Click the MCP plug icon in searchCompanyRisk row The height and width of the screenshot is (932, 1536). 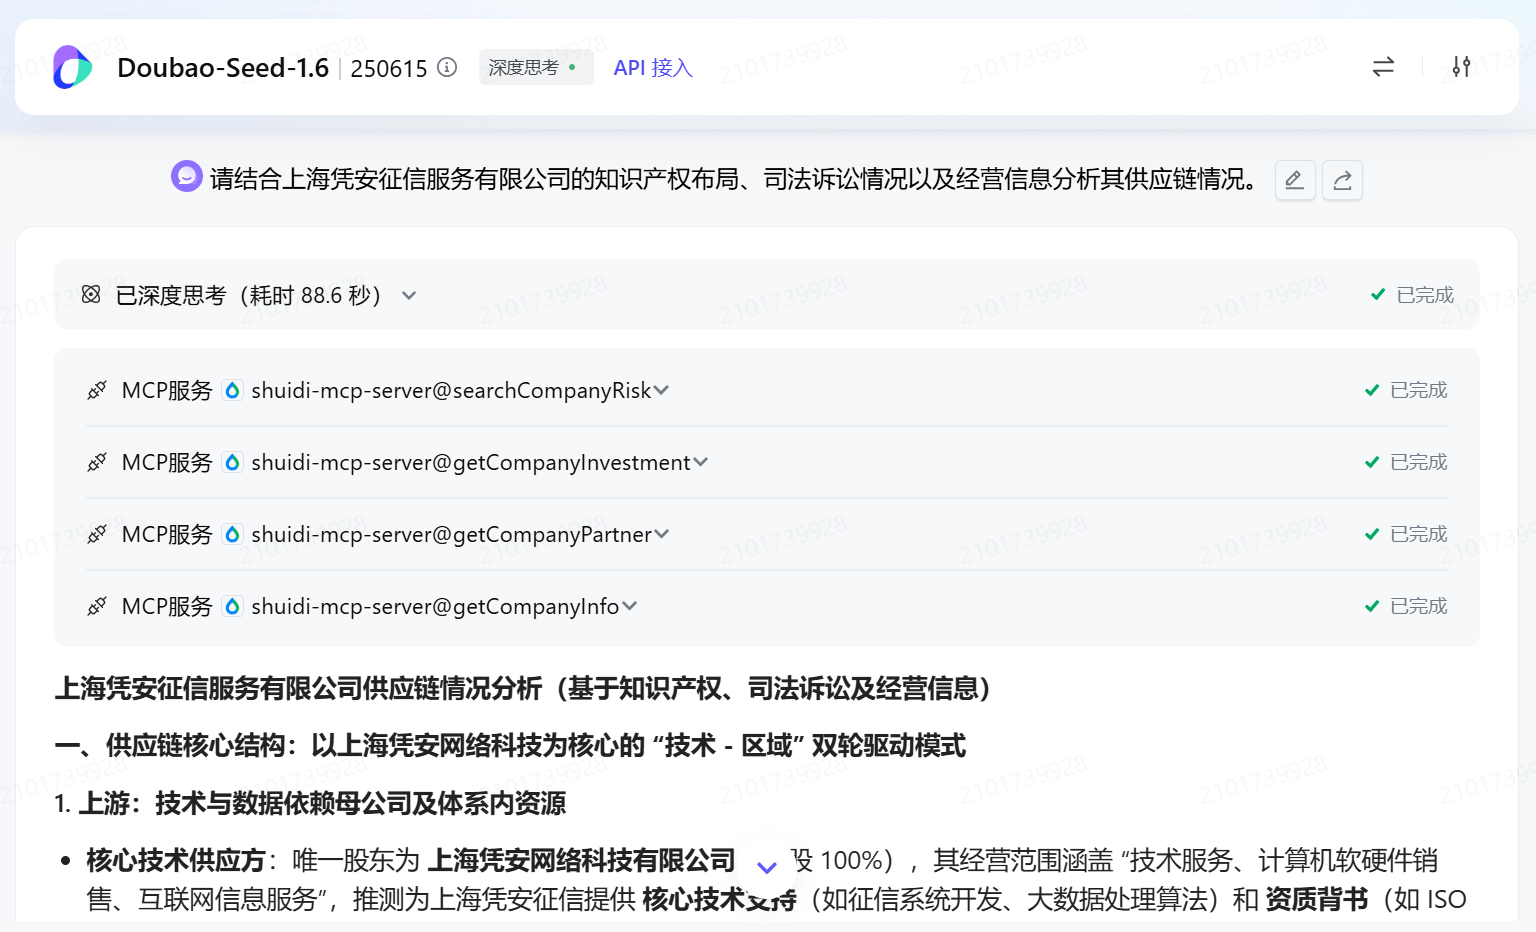tap(97, 390)
